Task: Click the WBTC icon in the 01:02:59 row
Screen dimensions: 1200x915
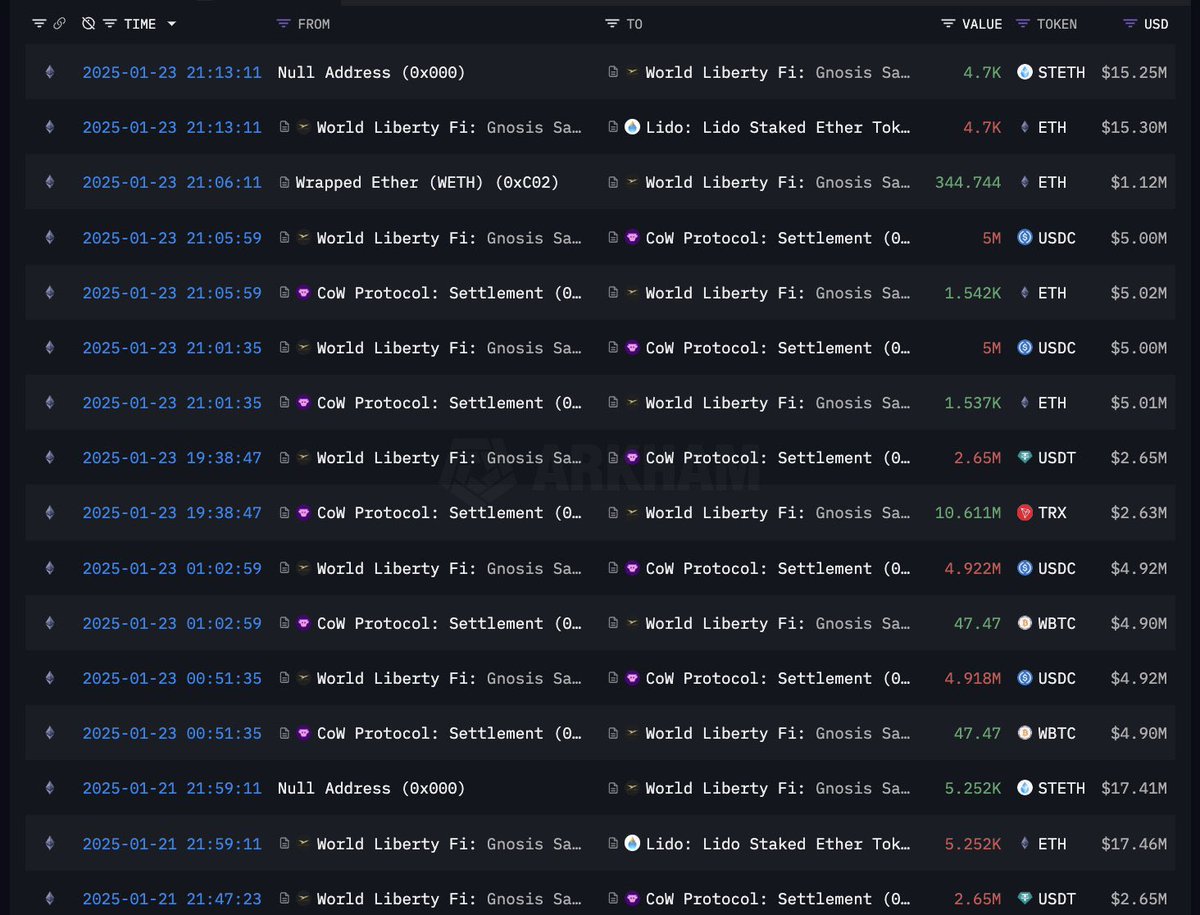Action: tap(1024, 623)
